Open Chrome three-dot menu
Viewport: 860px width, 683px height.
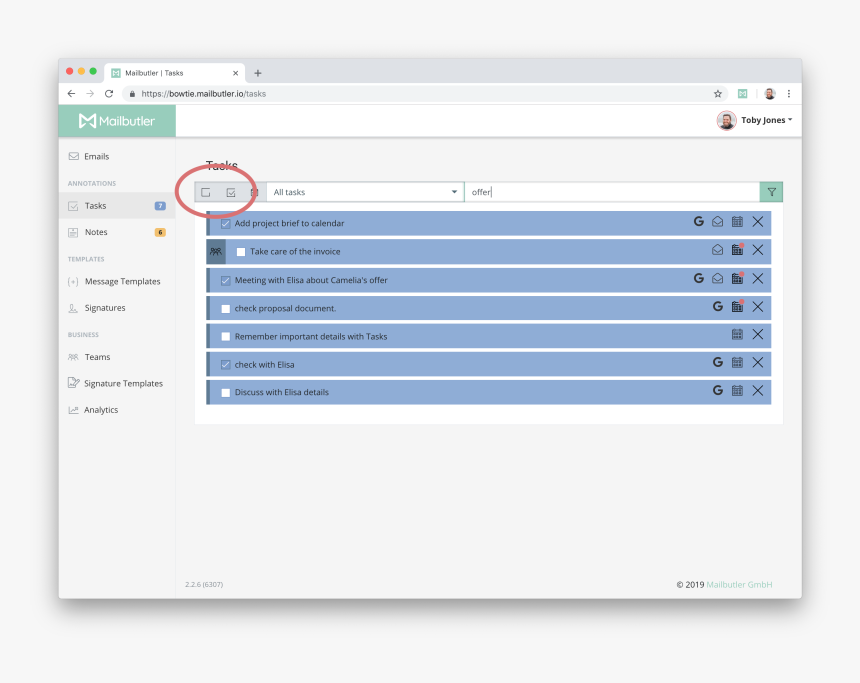[789, 94]
